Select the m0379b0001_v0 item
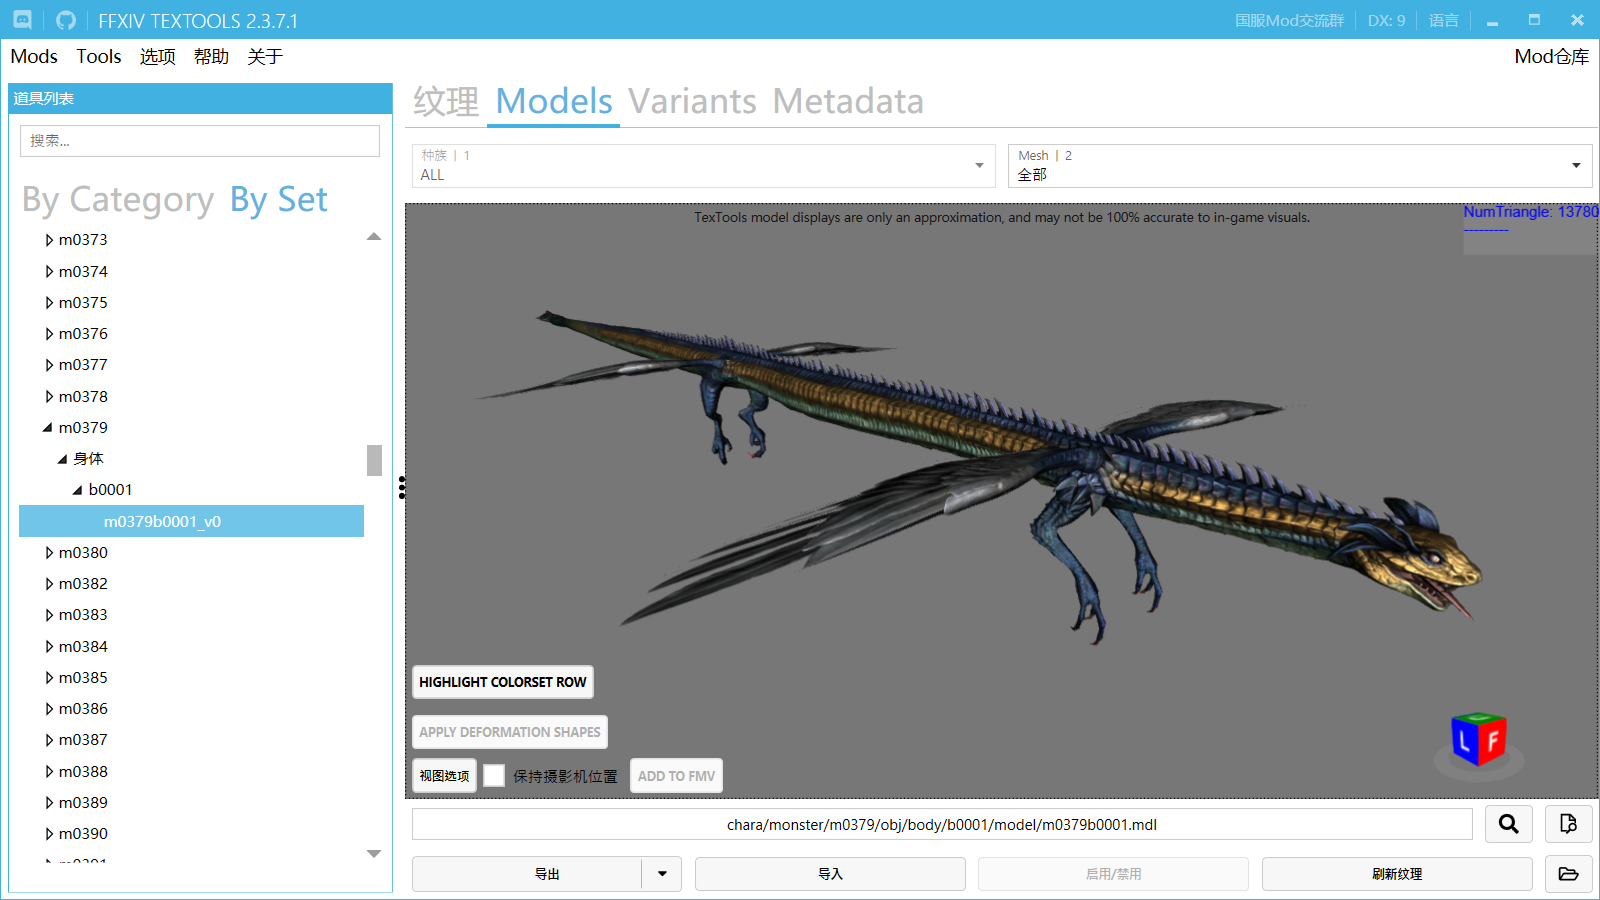The image size is (1600, 900). click(191, 521)
